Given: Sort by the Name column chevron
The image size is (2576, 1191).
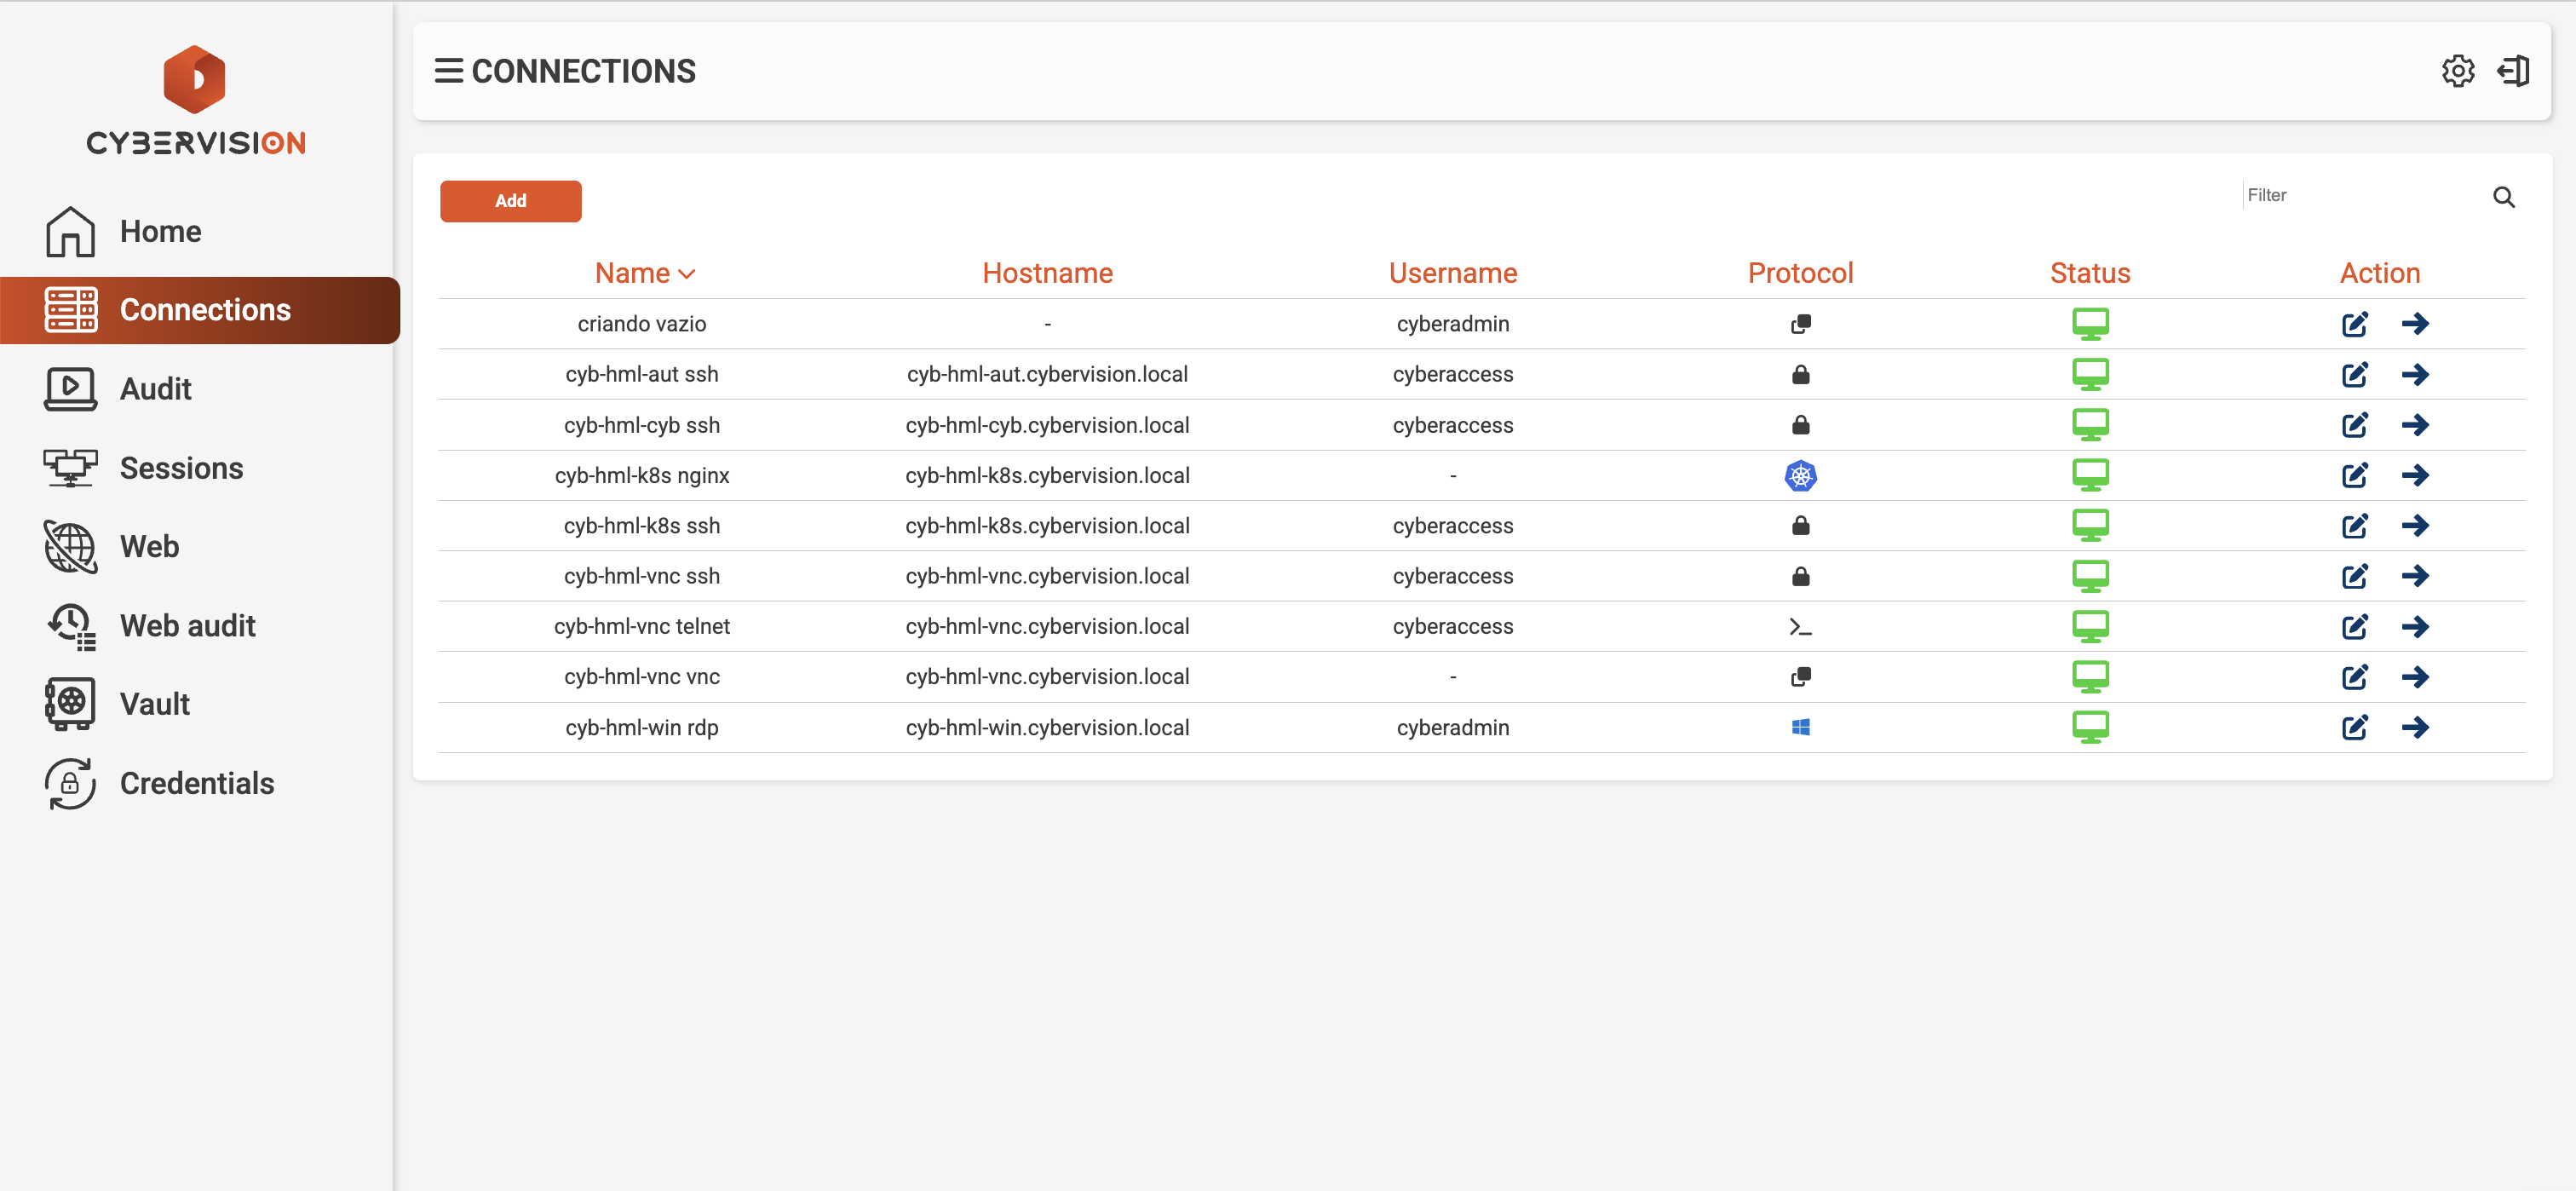Looking at the screenshot, I should [x=686, y=274].
